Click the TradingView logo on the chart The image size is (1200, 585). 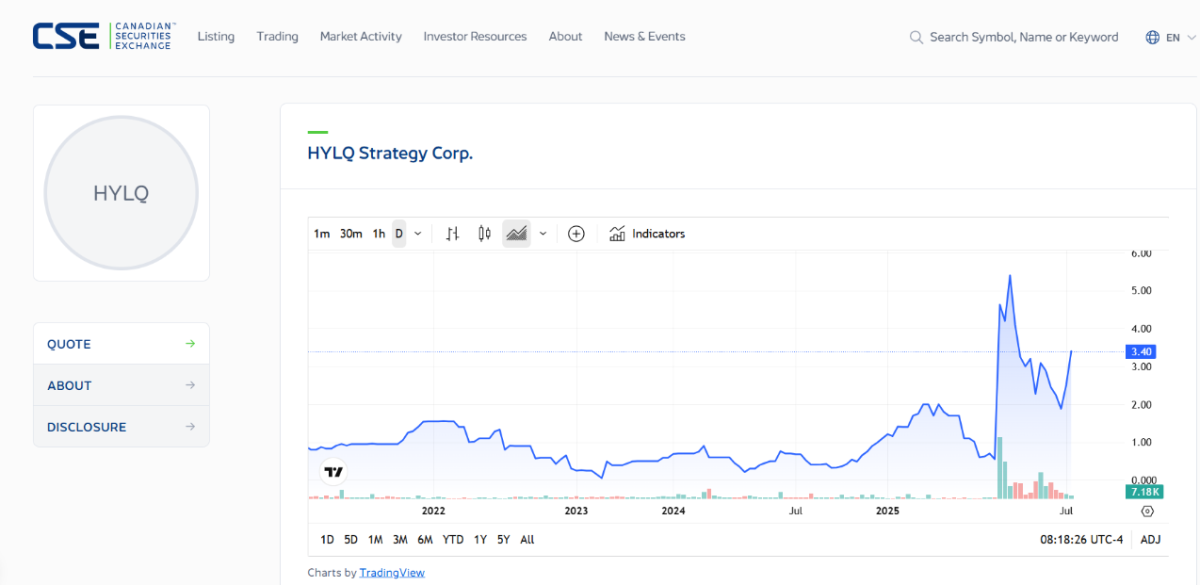pyautogui.click(x=334, y=471)
